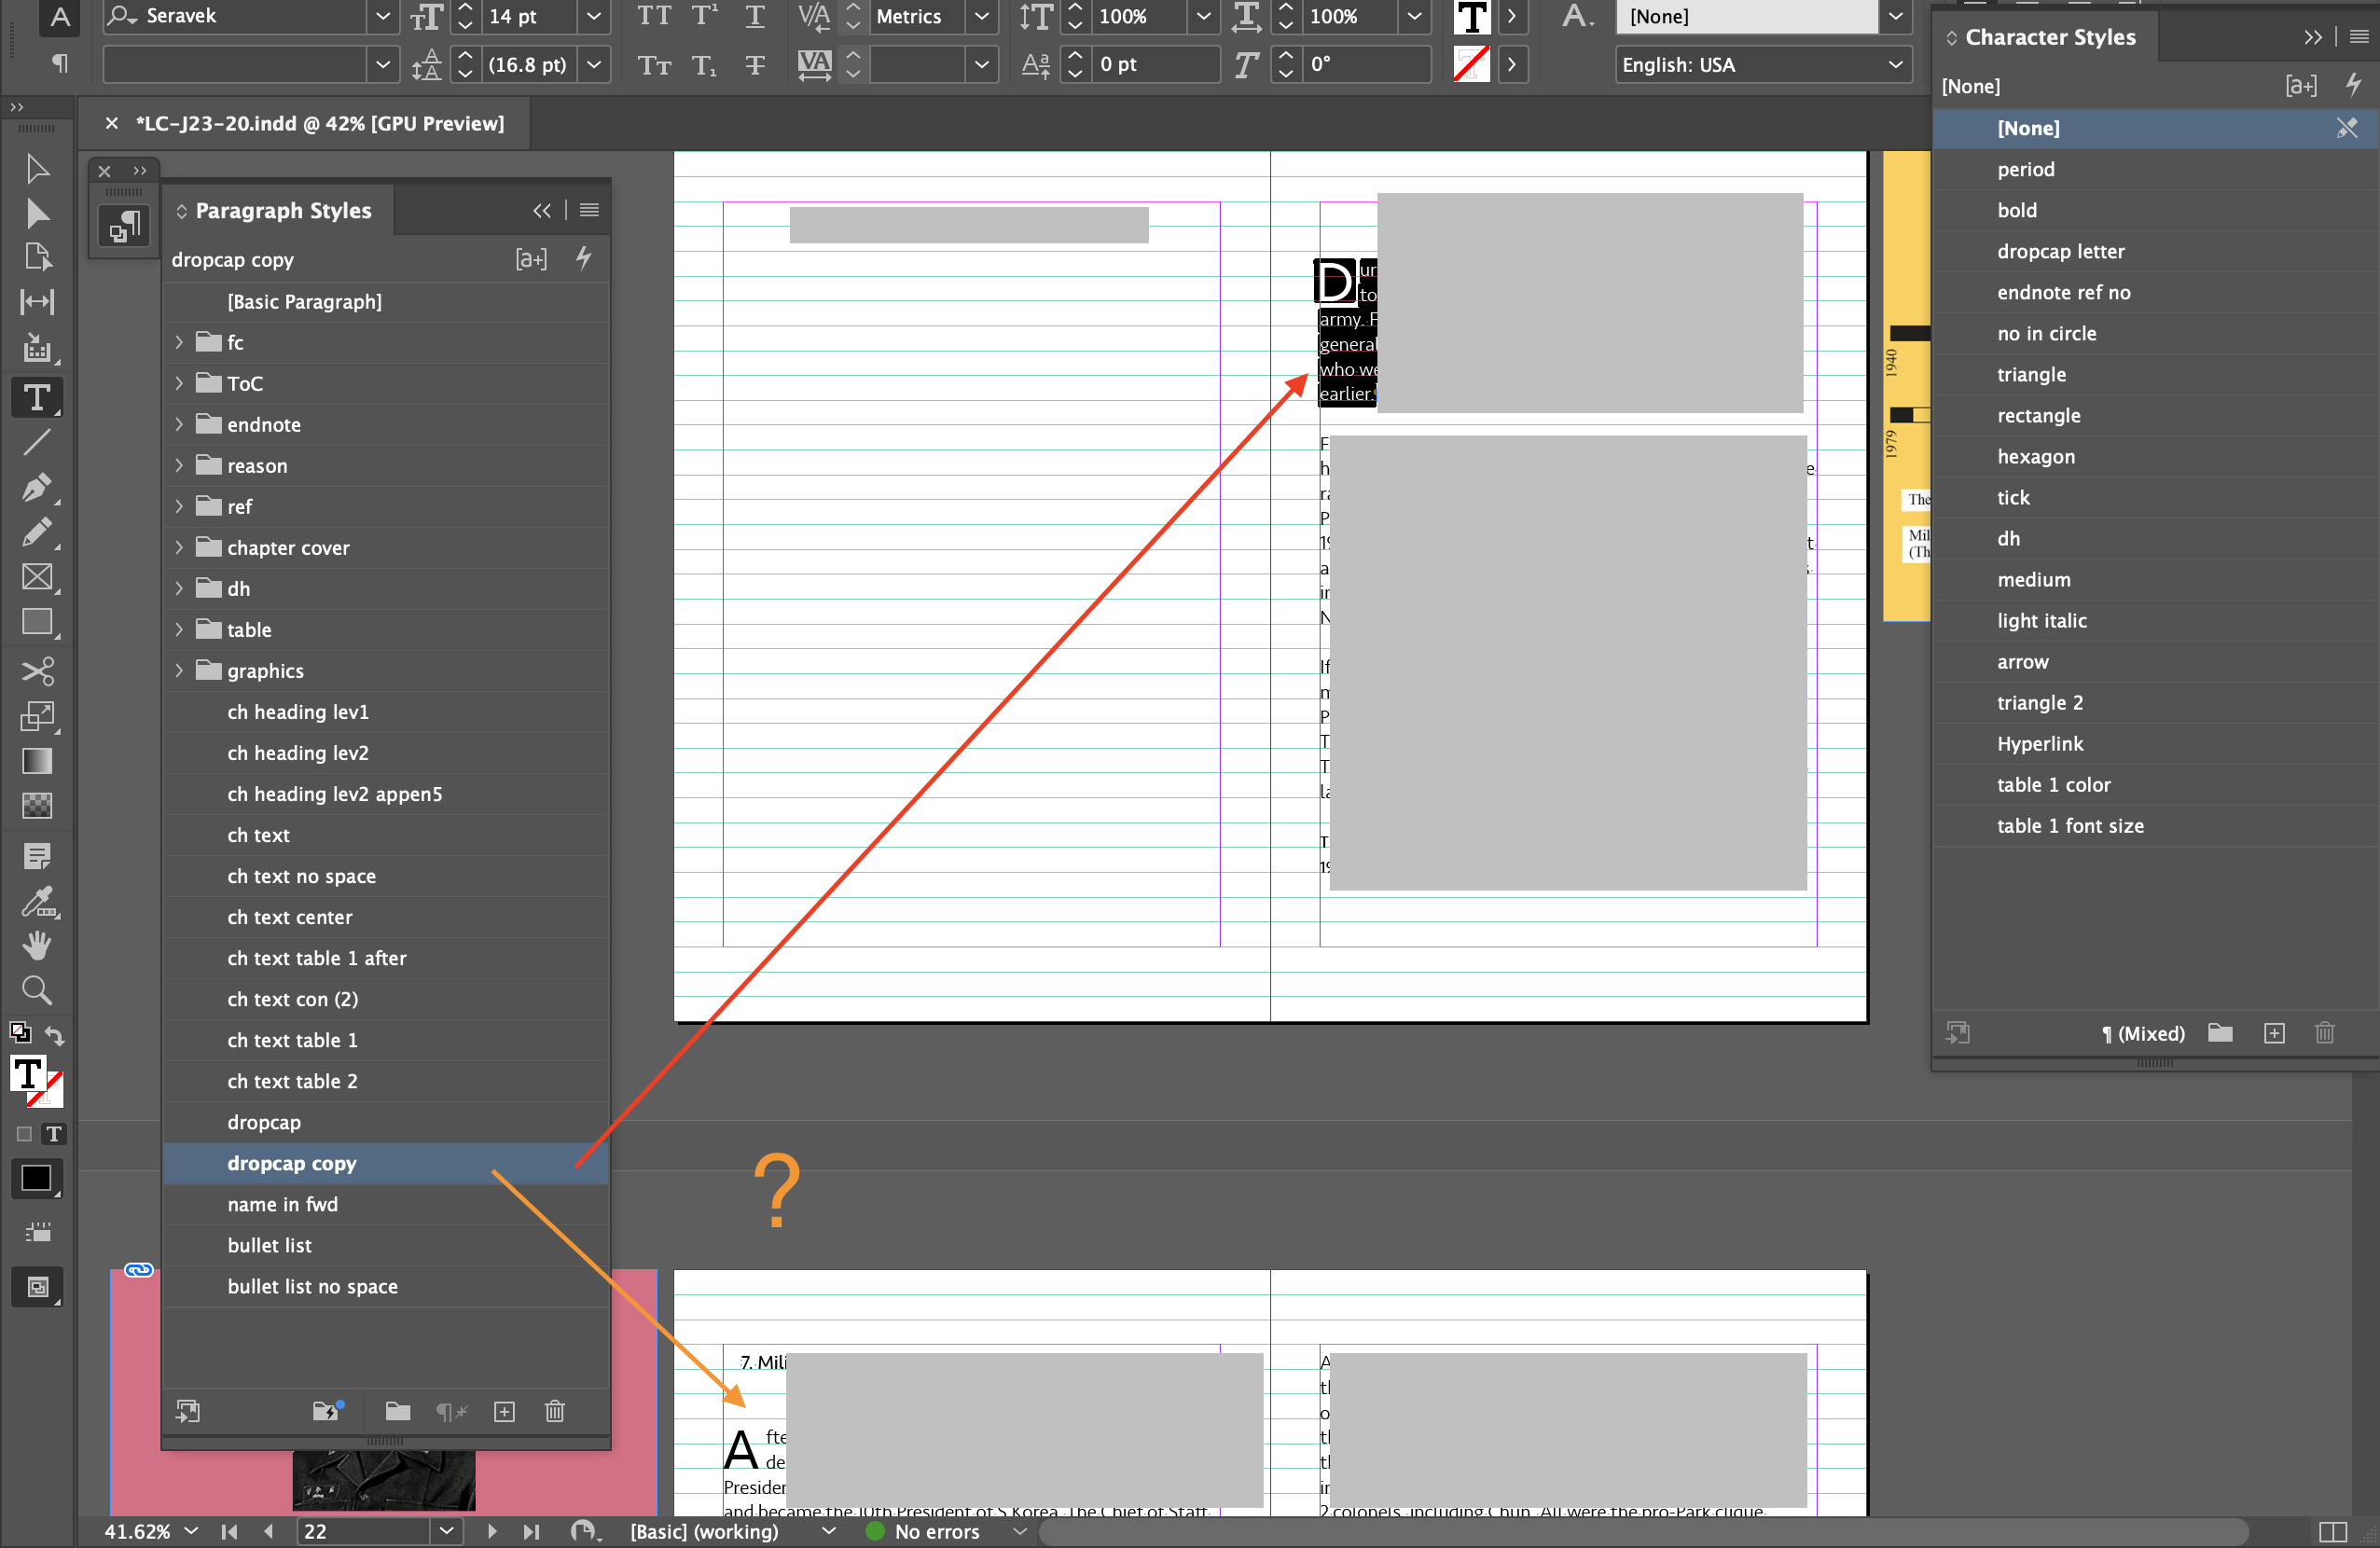The height and width of the screenshot is (1548, 2380).
Task: Select the 'ch text table 1' paragraph style
Action: pos(291,1040)
